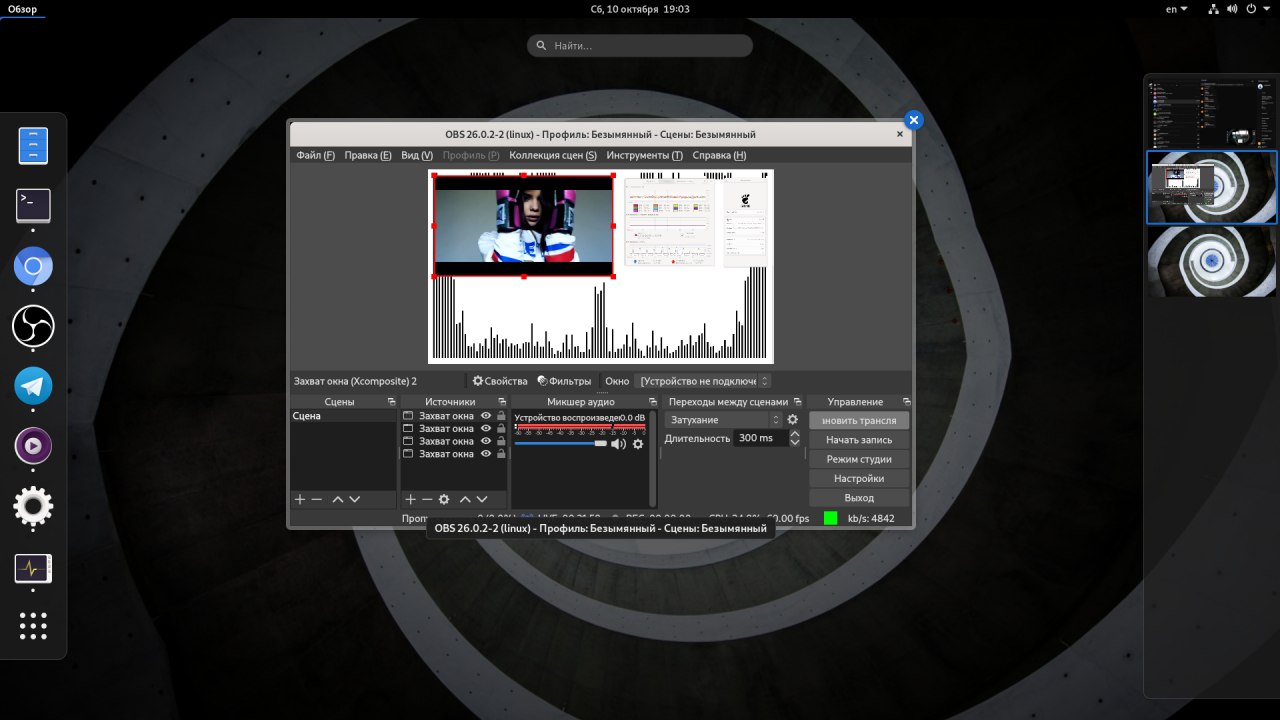Screen dimensions: 1280x720
Task: Move source down in Источники panel
Action: [x=482, y=499]
